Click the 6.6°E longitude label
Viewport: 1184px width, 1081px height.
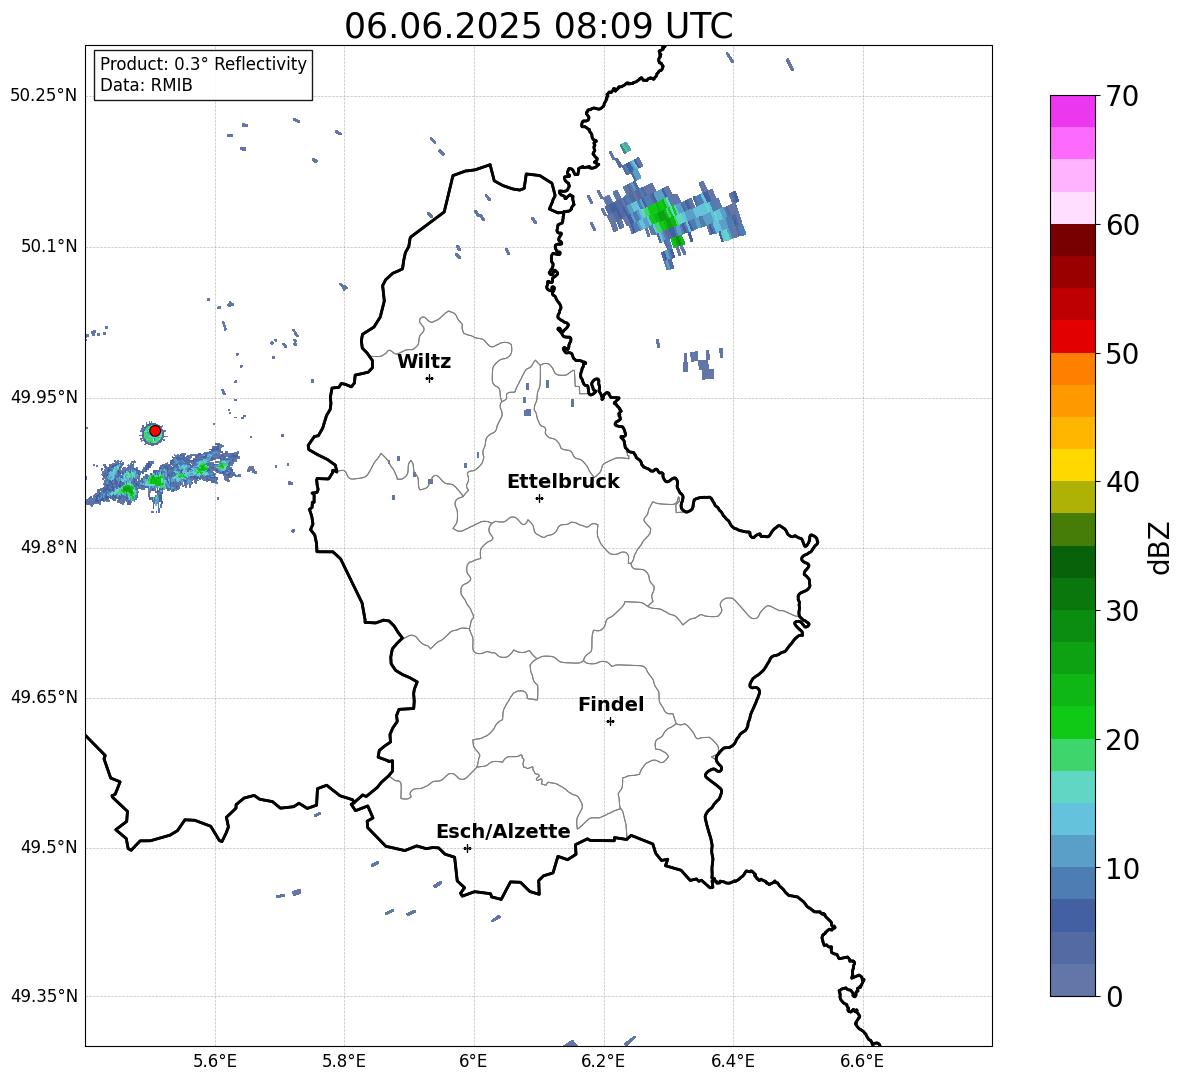pyautogui.click(x=862, y=1061)
